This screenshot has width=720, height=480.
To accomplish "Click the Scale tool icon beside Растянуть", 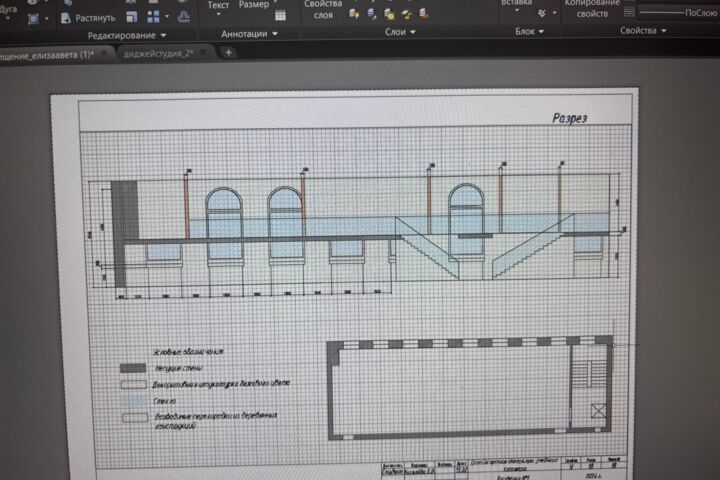I will point(132,17).
